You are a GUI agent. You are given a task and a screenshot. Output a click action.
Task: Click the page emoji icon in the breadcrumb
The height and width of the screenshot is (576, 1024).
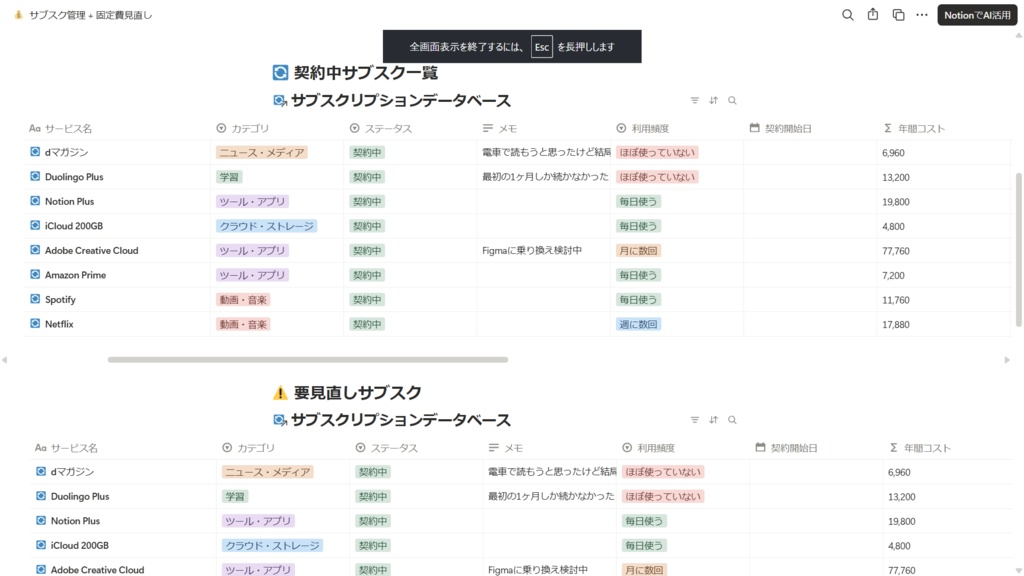(20, 15)
